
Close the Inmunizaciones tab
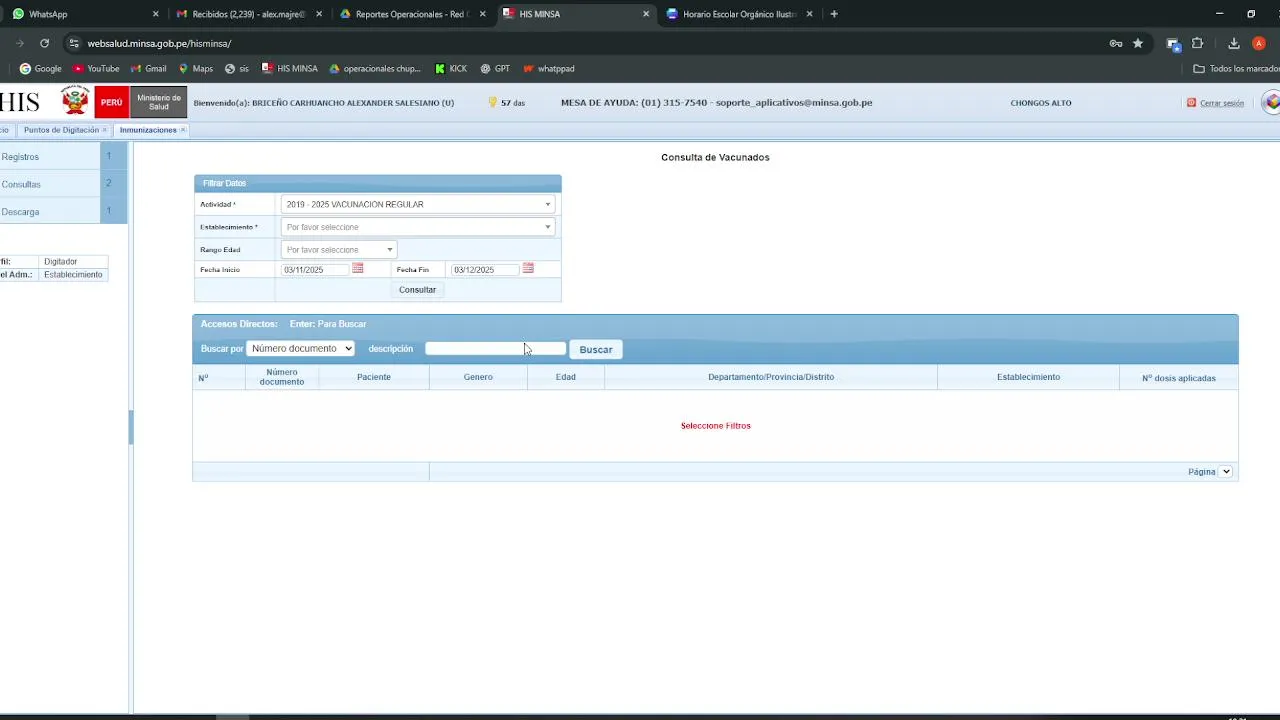point(183,130)
